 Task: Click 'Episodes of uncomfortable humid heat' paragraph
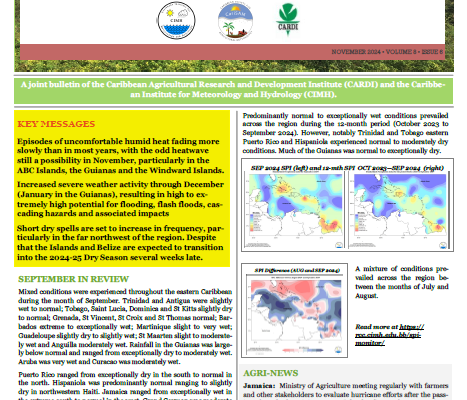tap(121, 156)
